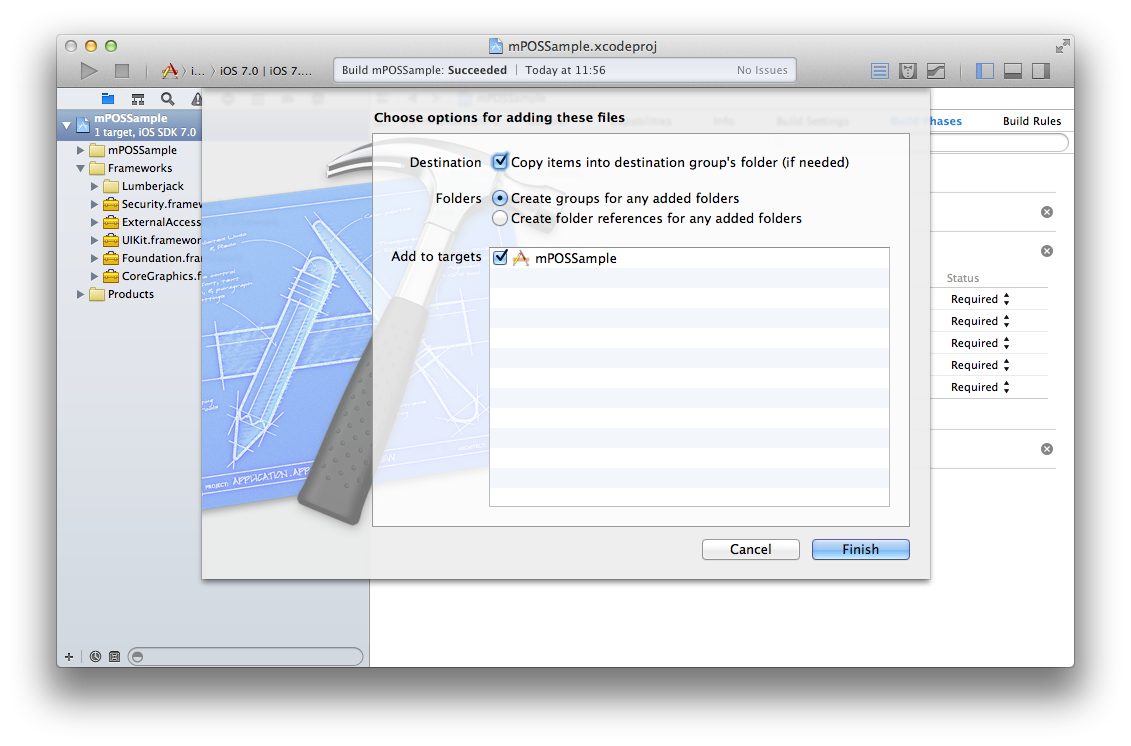Expand UIKit.framework item

(94, 240)
